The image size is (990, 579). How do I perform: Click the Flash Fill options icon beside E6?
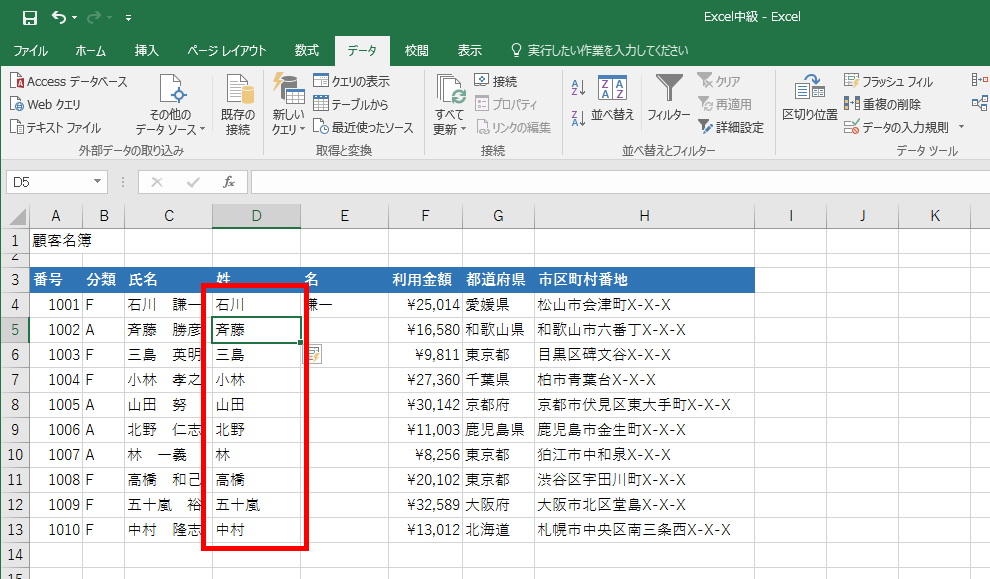pyautogui.click(x=314, y=353)
